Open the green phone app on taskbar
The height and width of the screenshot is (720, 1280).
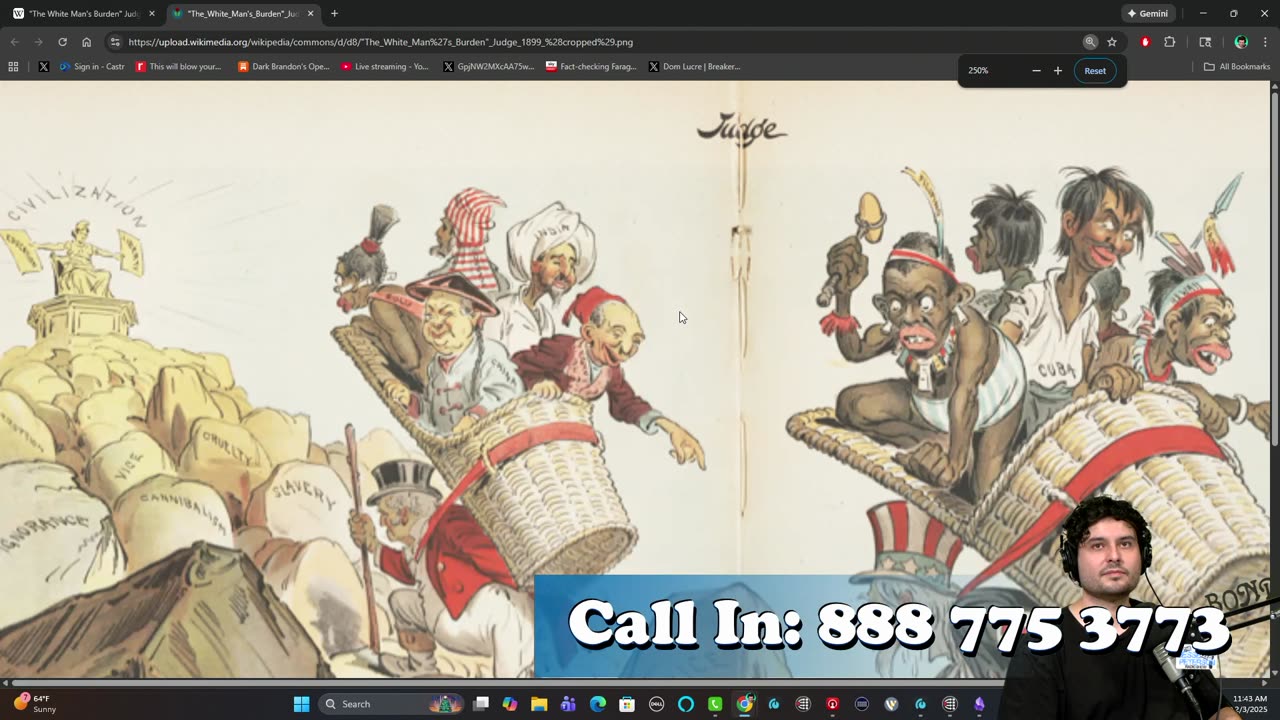[x=715, y=704]
